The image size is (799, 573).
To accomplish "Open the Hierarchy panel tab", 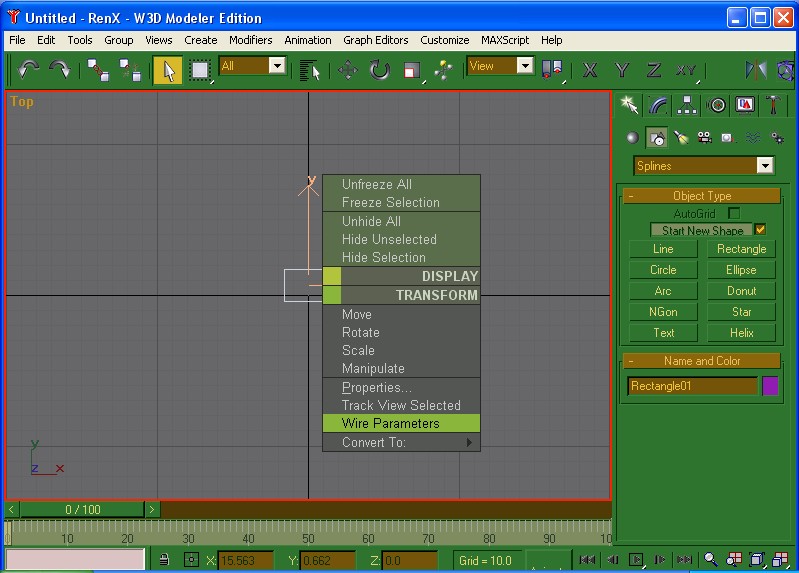I will [687, 105].
